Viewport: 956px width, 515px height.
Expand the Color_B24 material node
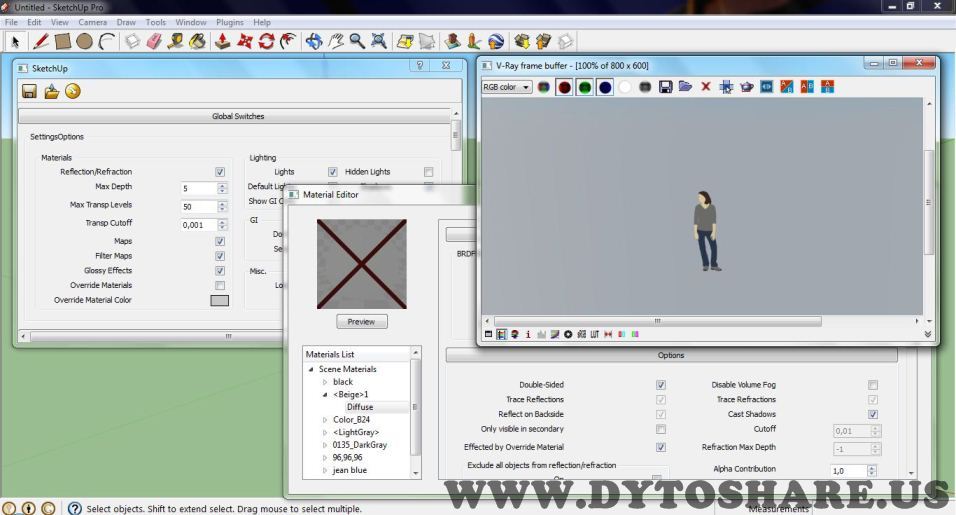pyautogui.click(x=325, y=420)
